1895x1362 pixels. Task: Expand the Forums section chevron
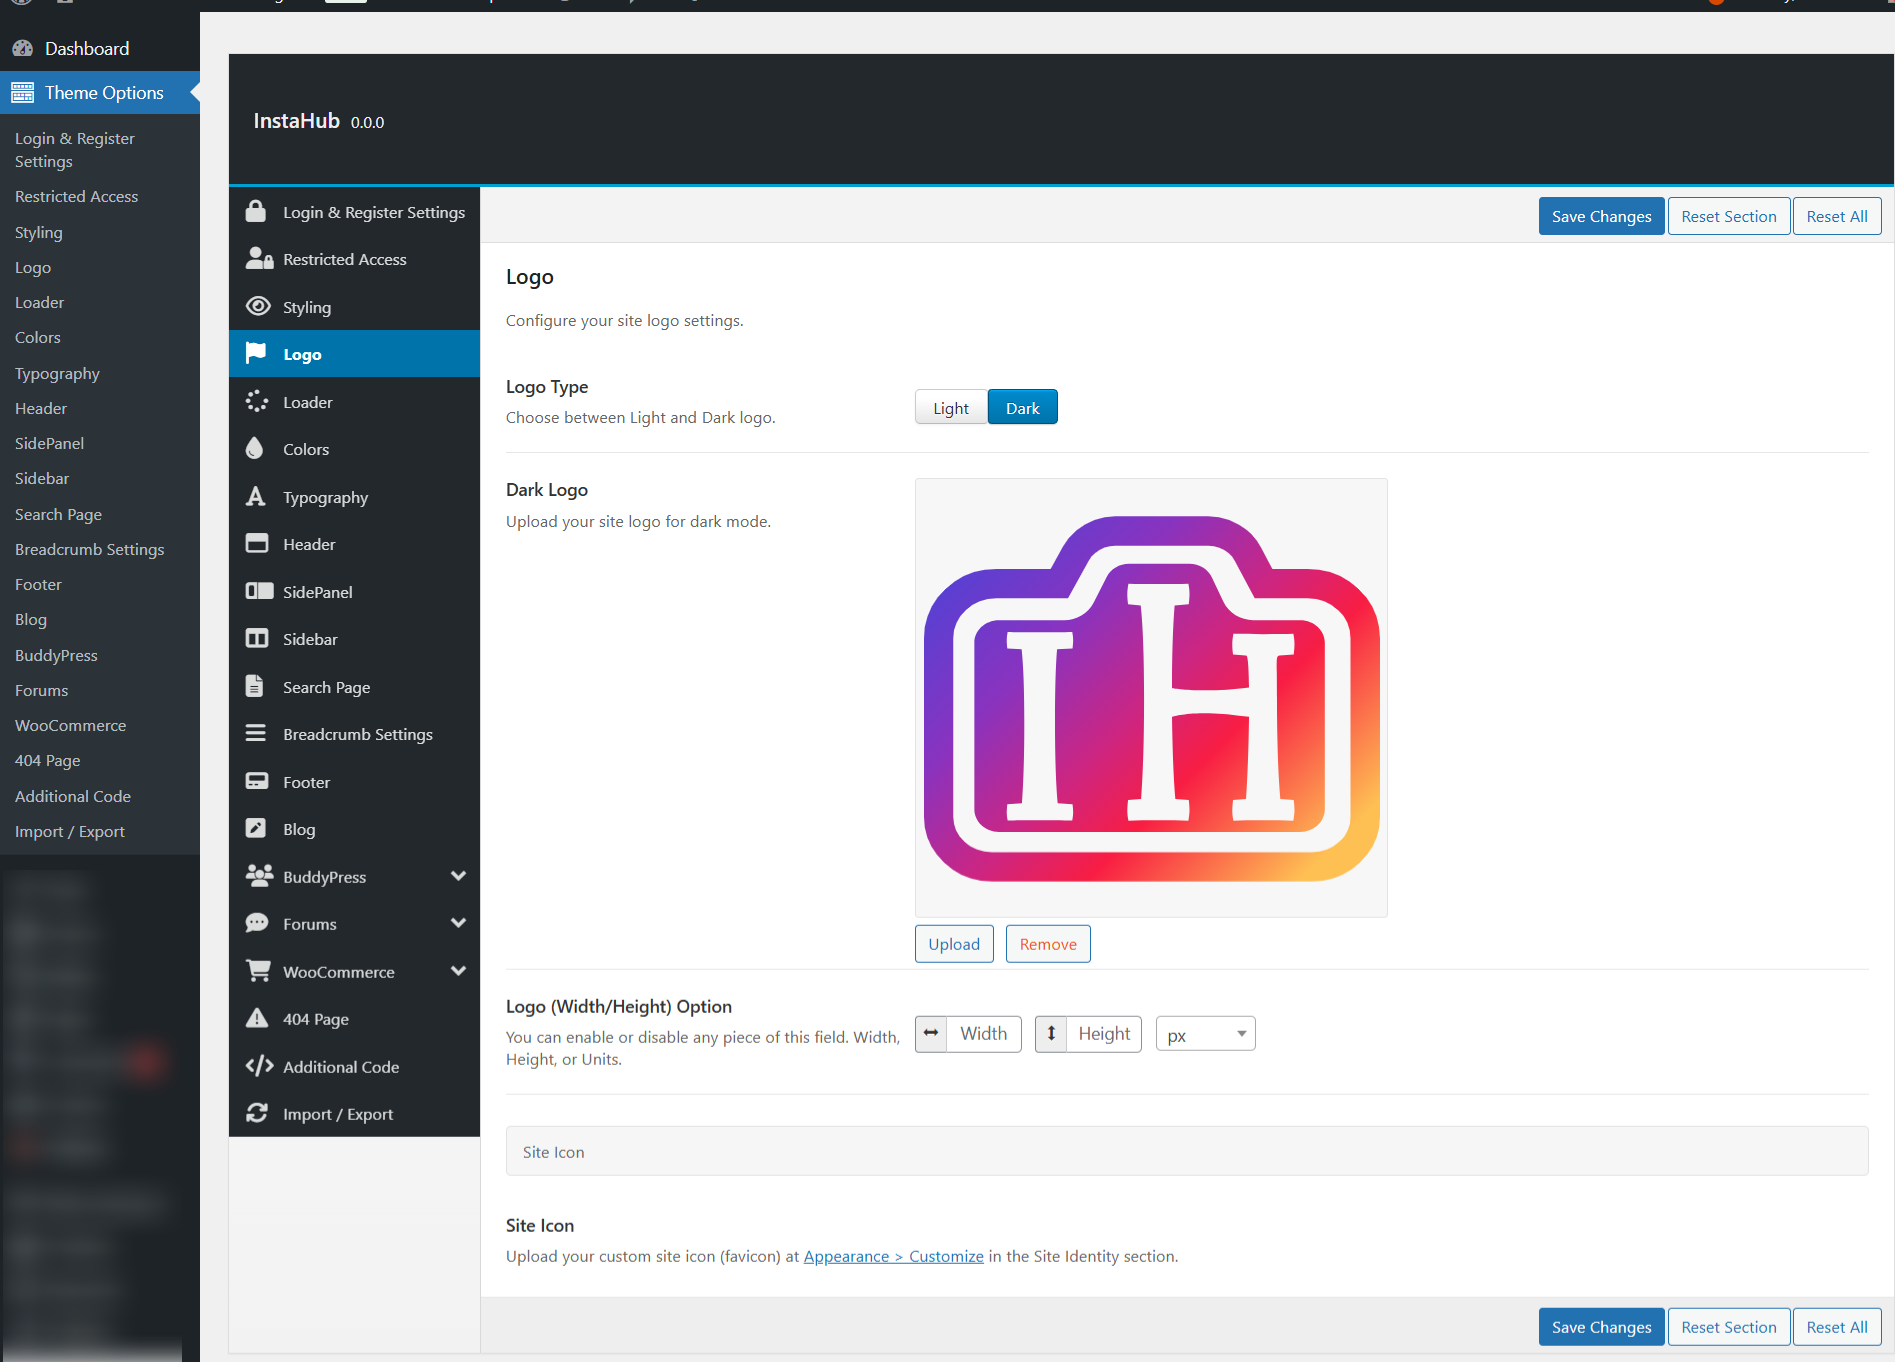click(x=458, y=923)
